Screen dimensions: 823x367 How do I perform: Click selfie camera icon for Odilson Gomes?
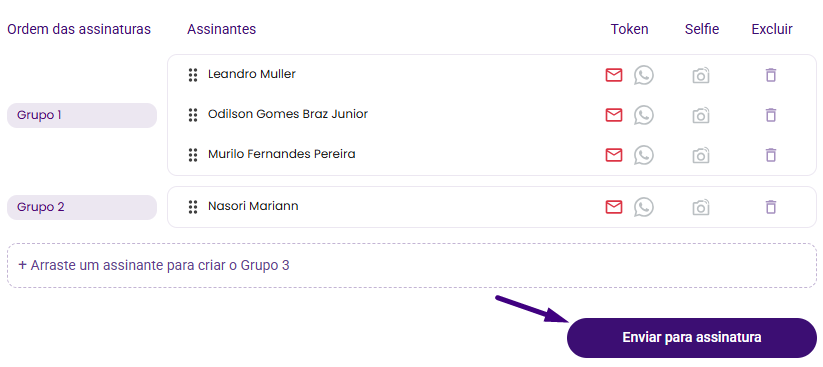(x=701, y=116)
